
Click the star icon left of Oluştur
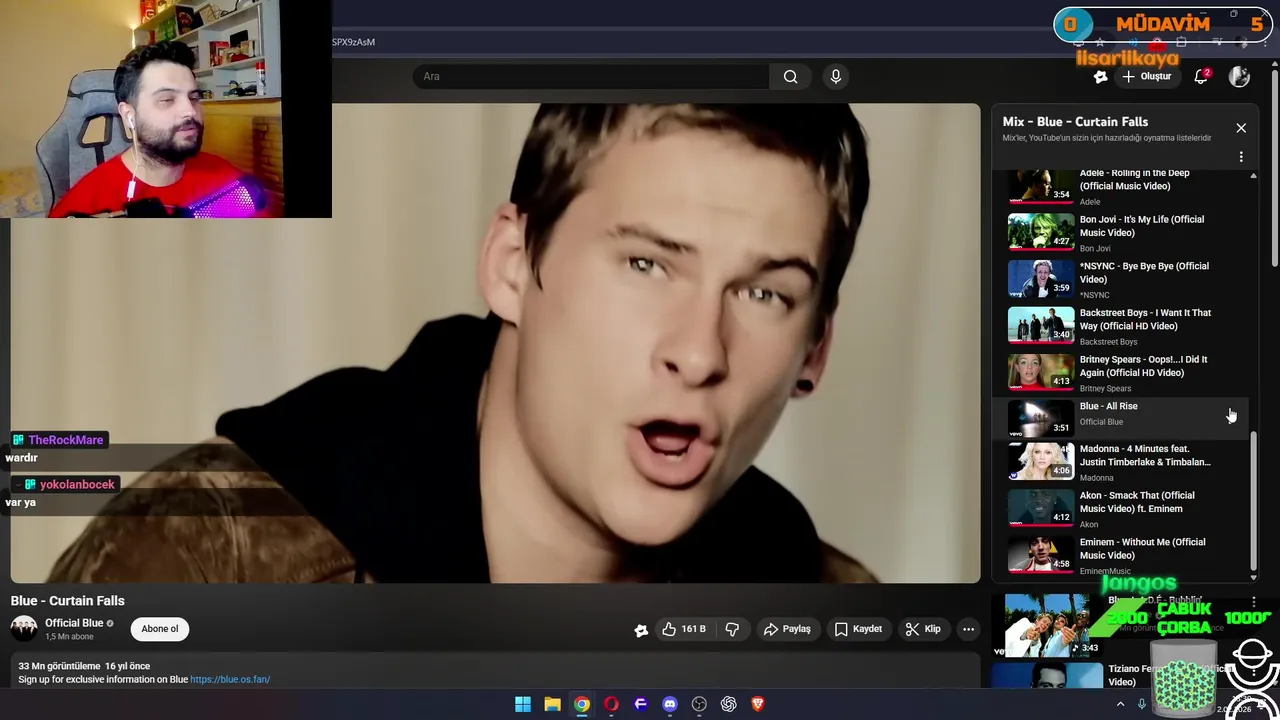[x=1100, y=76]
